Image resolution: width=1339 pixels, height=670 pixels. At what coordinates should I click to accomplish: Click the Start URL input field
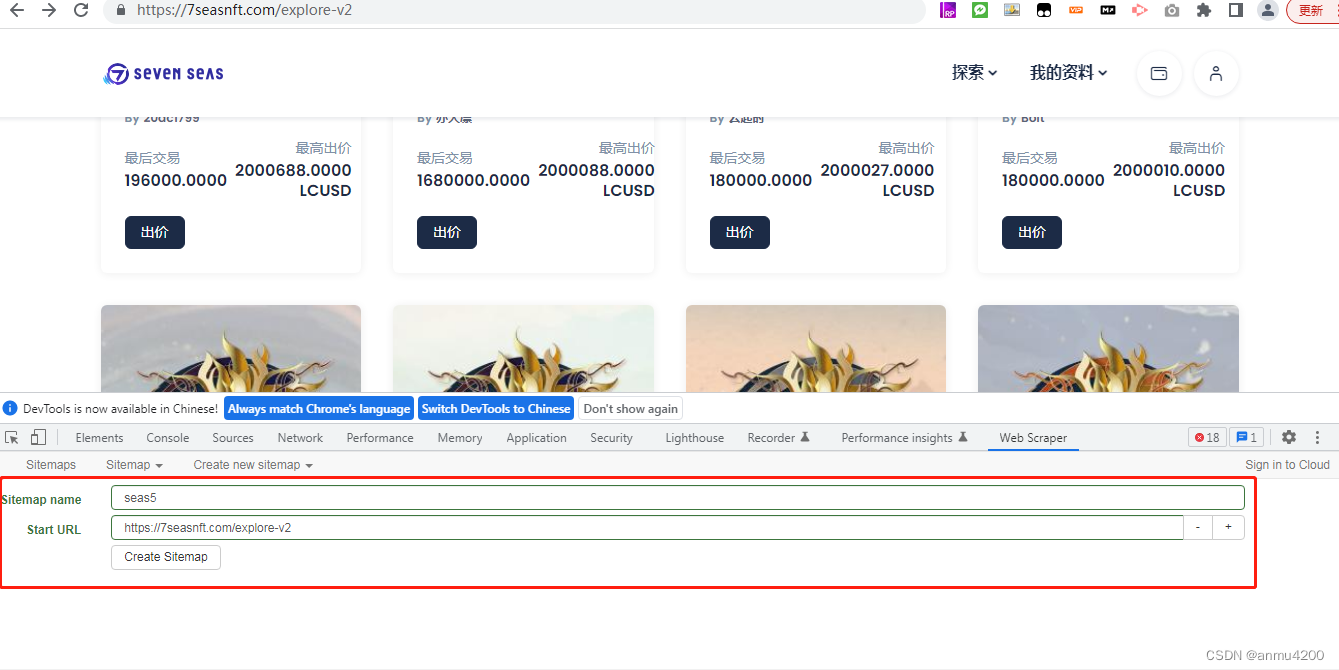click(x=647, y=527)
